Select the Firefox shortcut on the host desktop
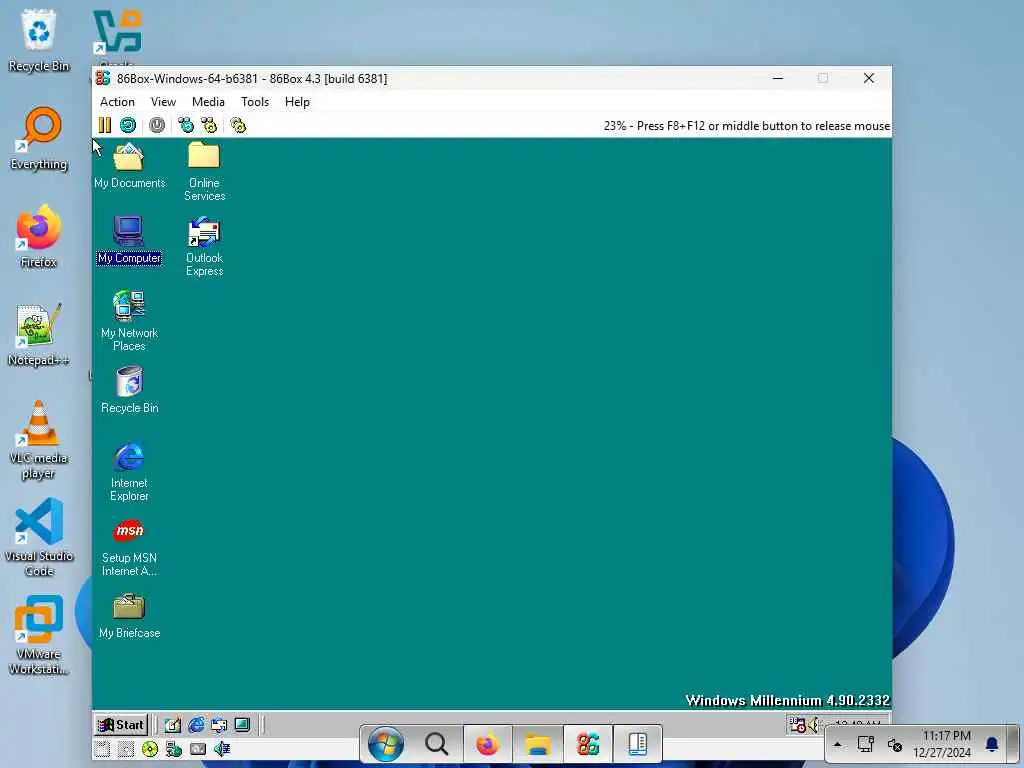 39,236
